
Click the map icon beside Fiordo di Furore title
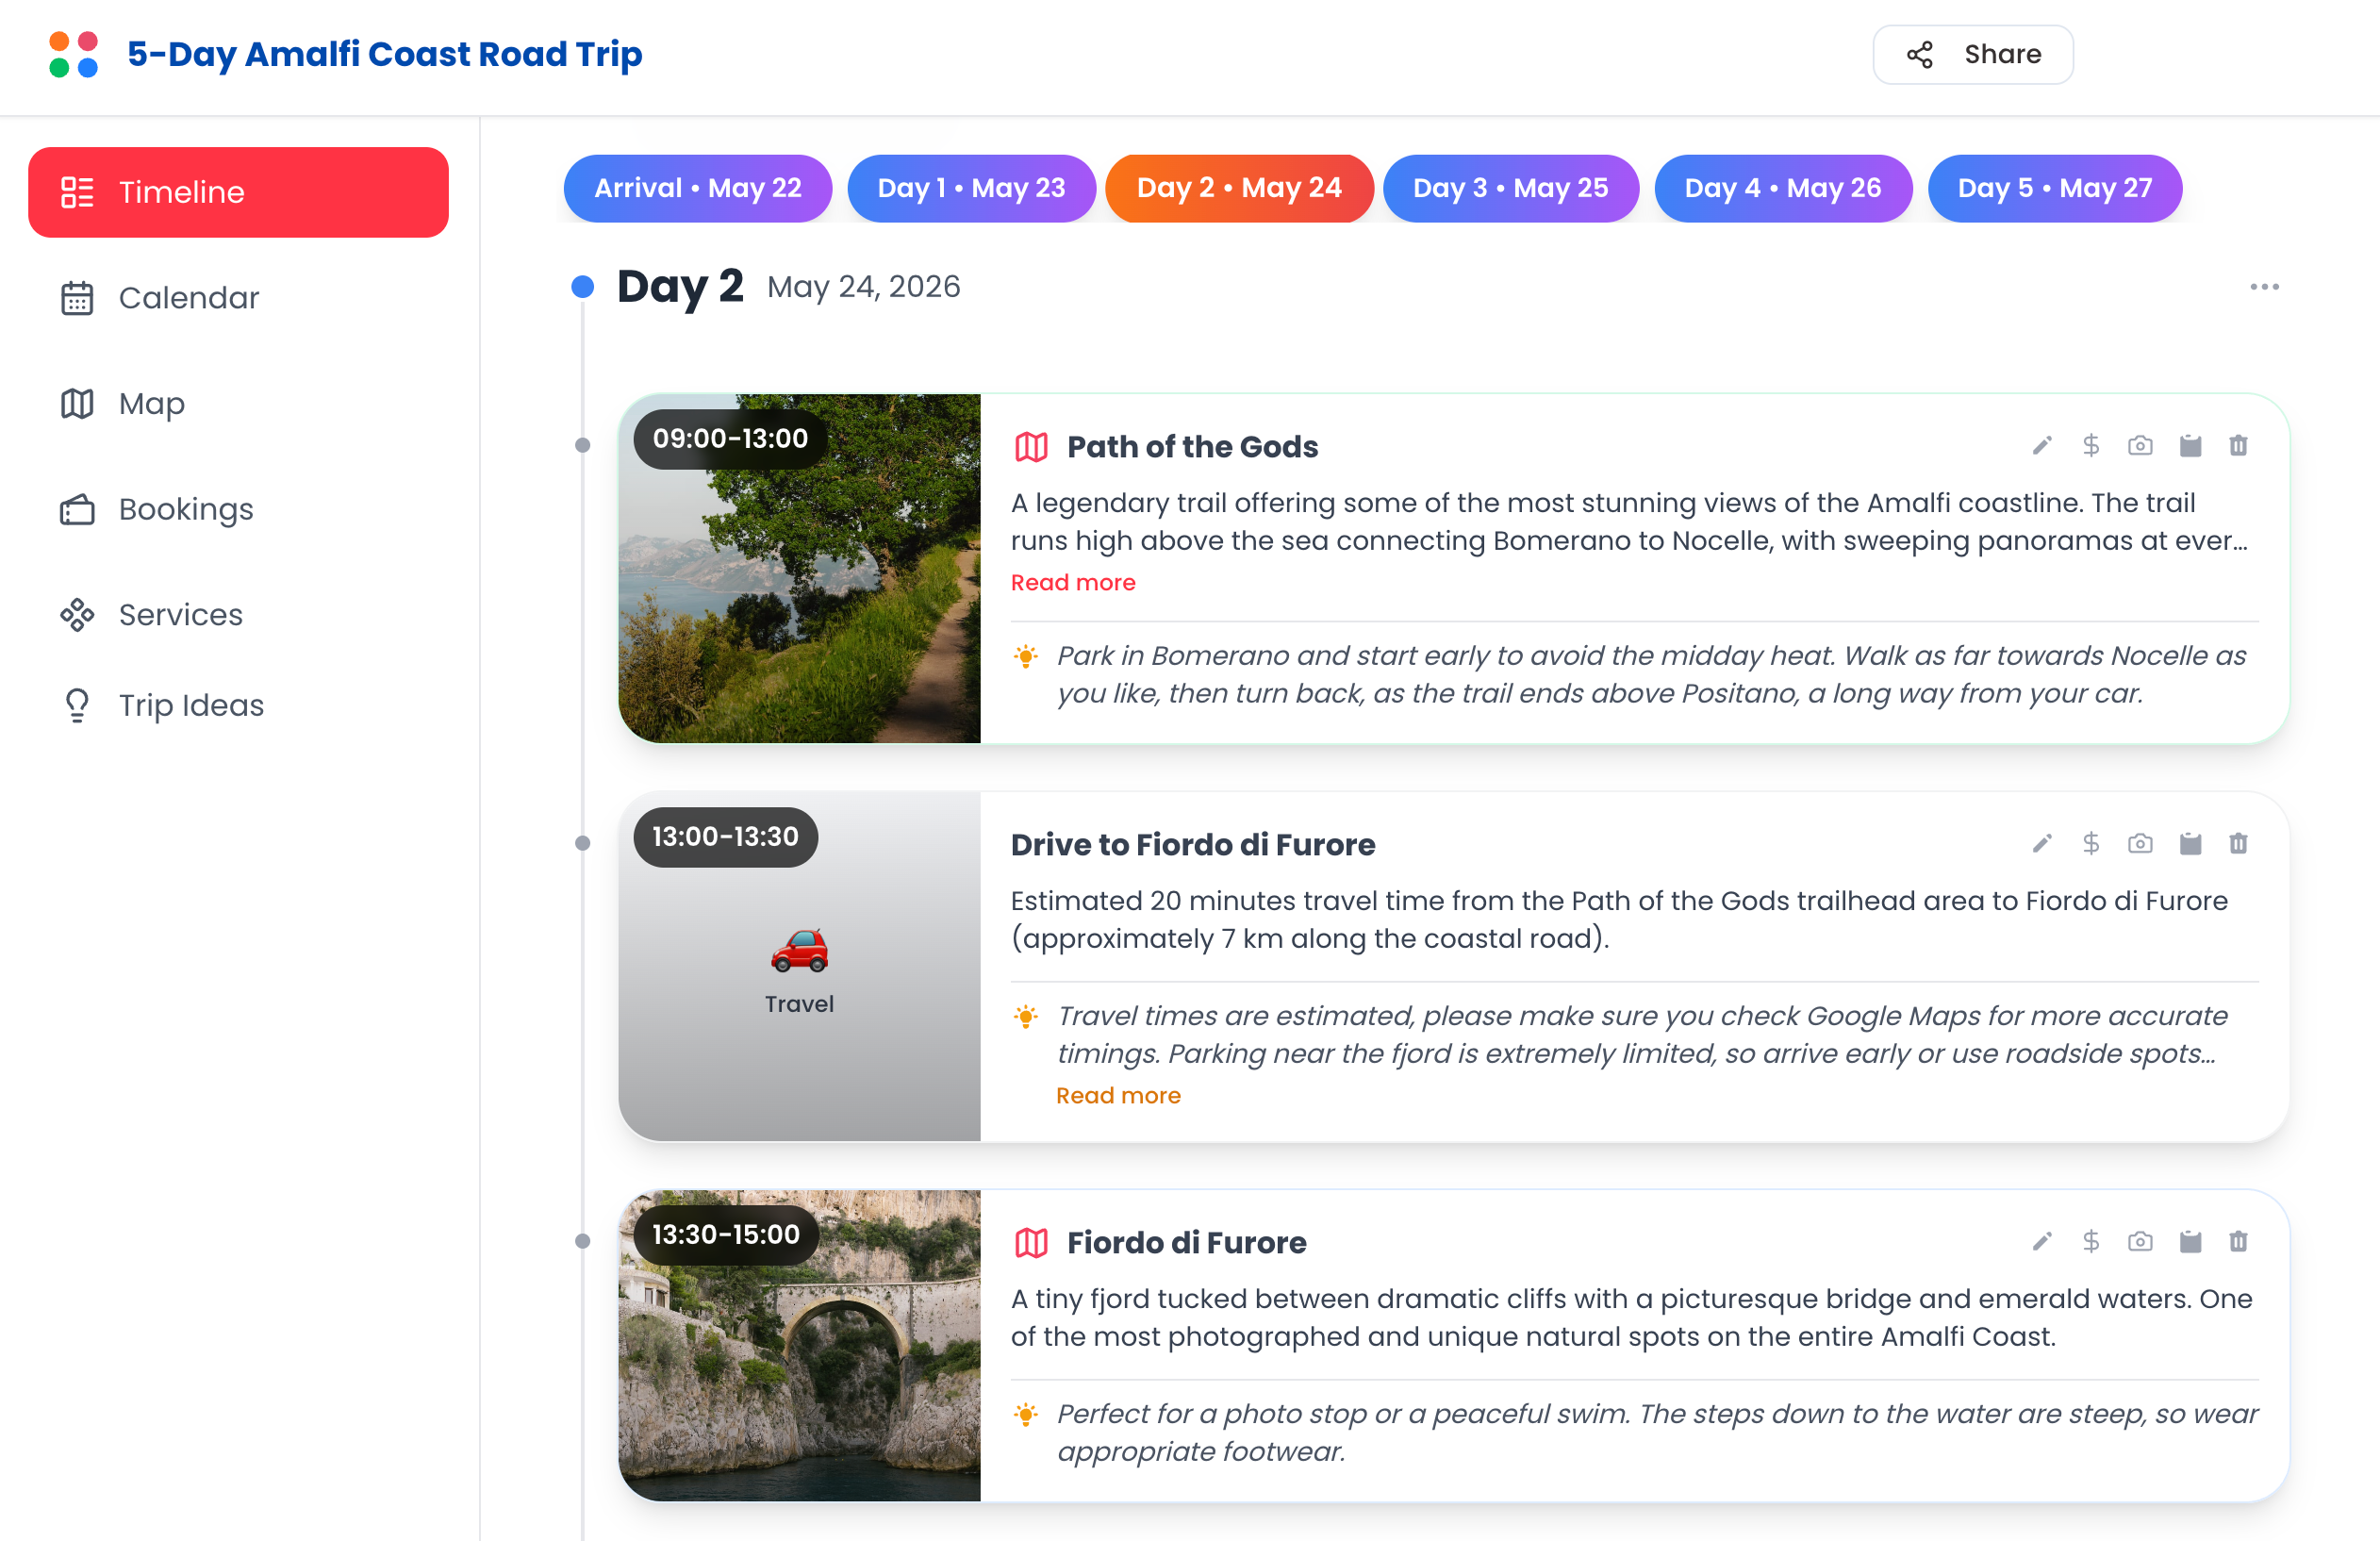coord(1031,1243)
